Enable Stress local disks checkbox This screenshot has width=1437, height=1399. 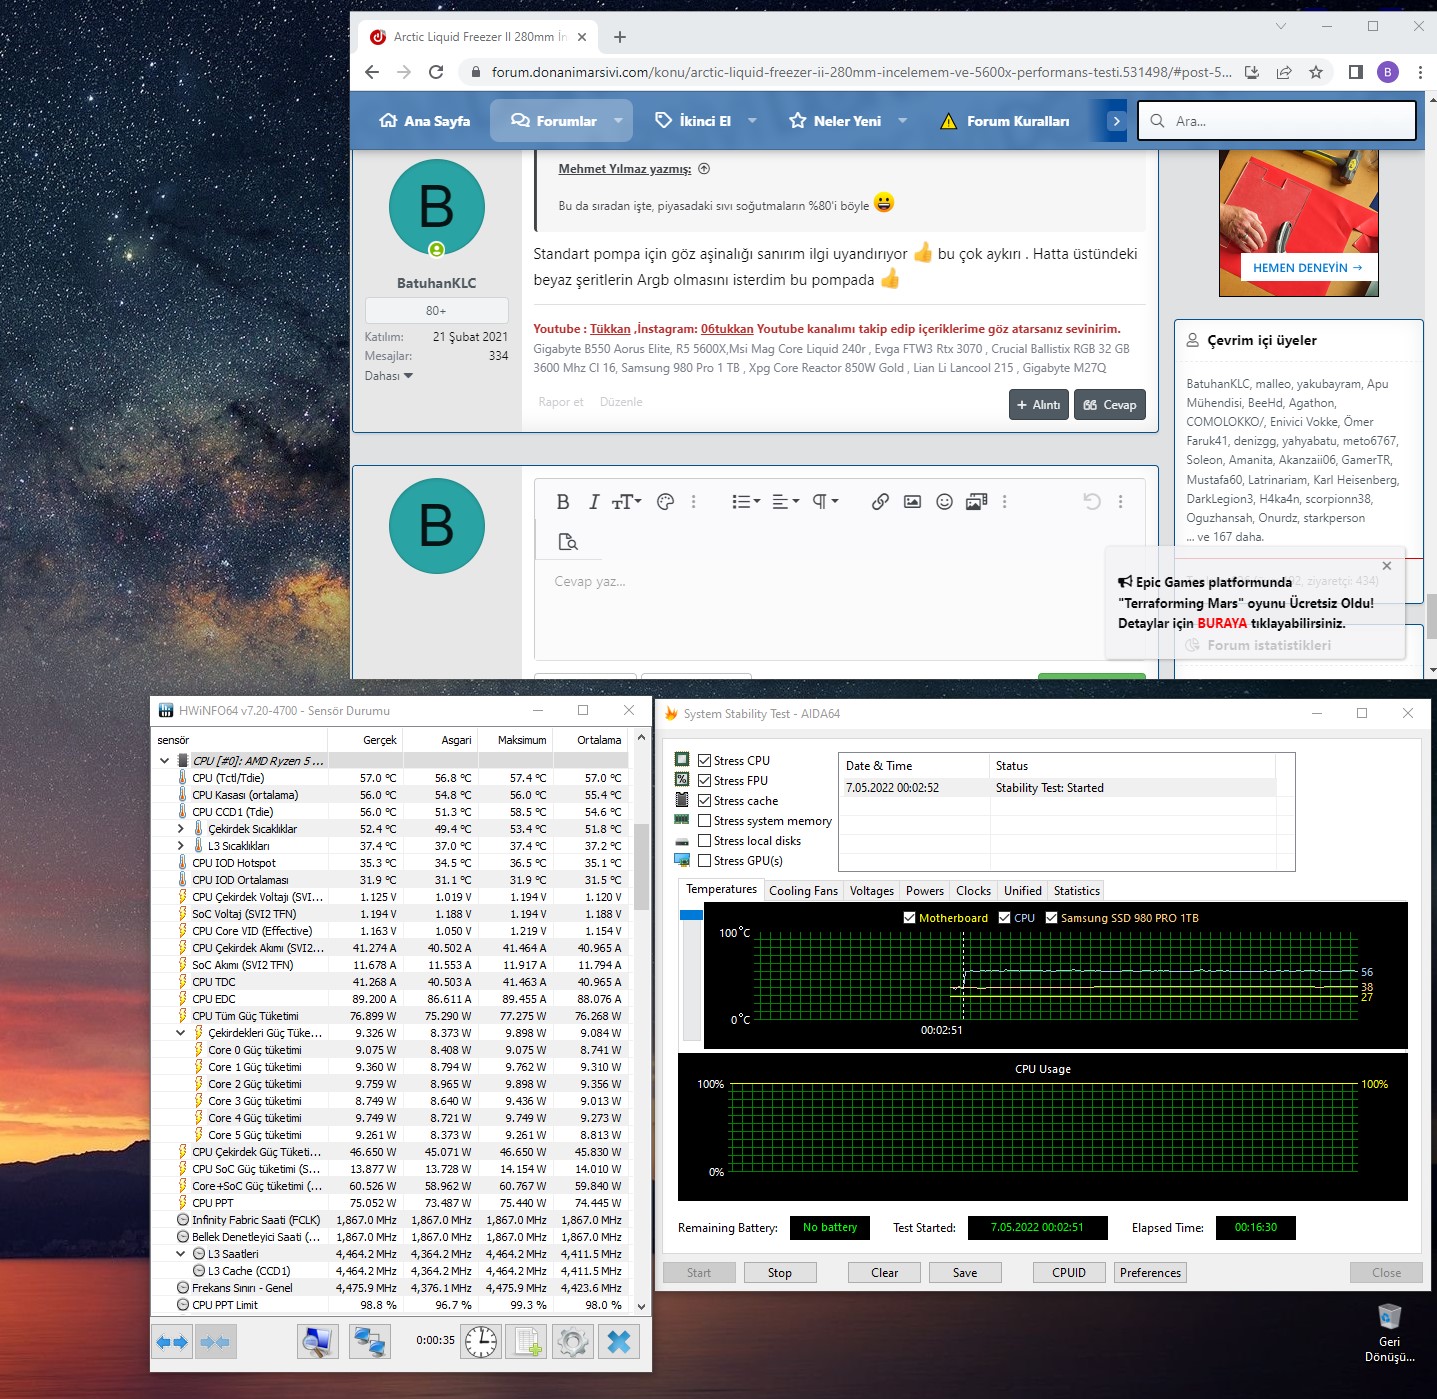click(704, 841)
